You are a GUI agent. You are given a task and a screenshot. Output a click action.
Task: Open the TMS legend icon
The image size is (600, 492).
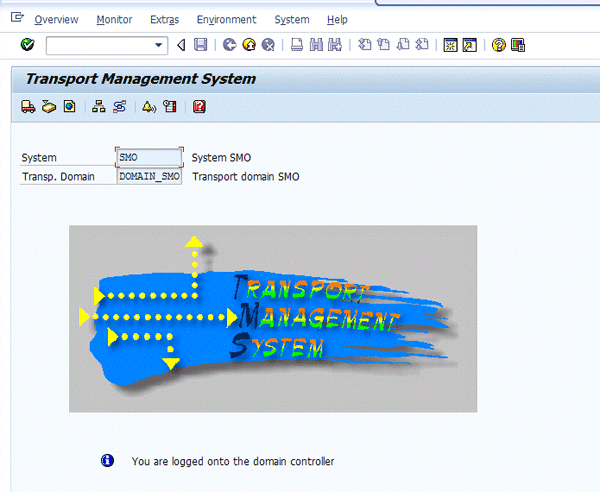point(170,106)
